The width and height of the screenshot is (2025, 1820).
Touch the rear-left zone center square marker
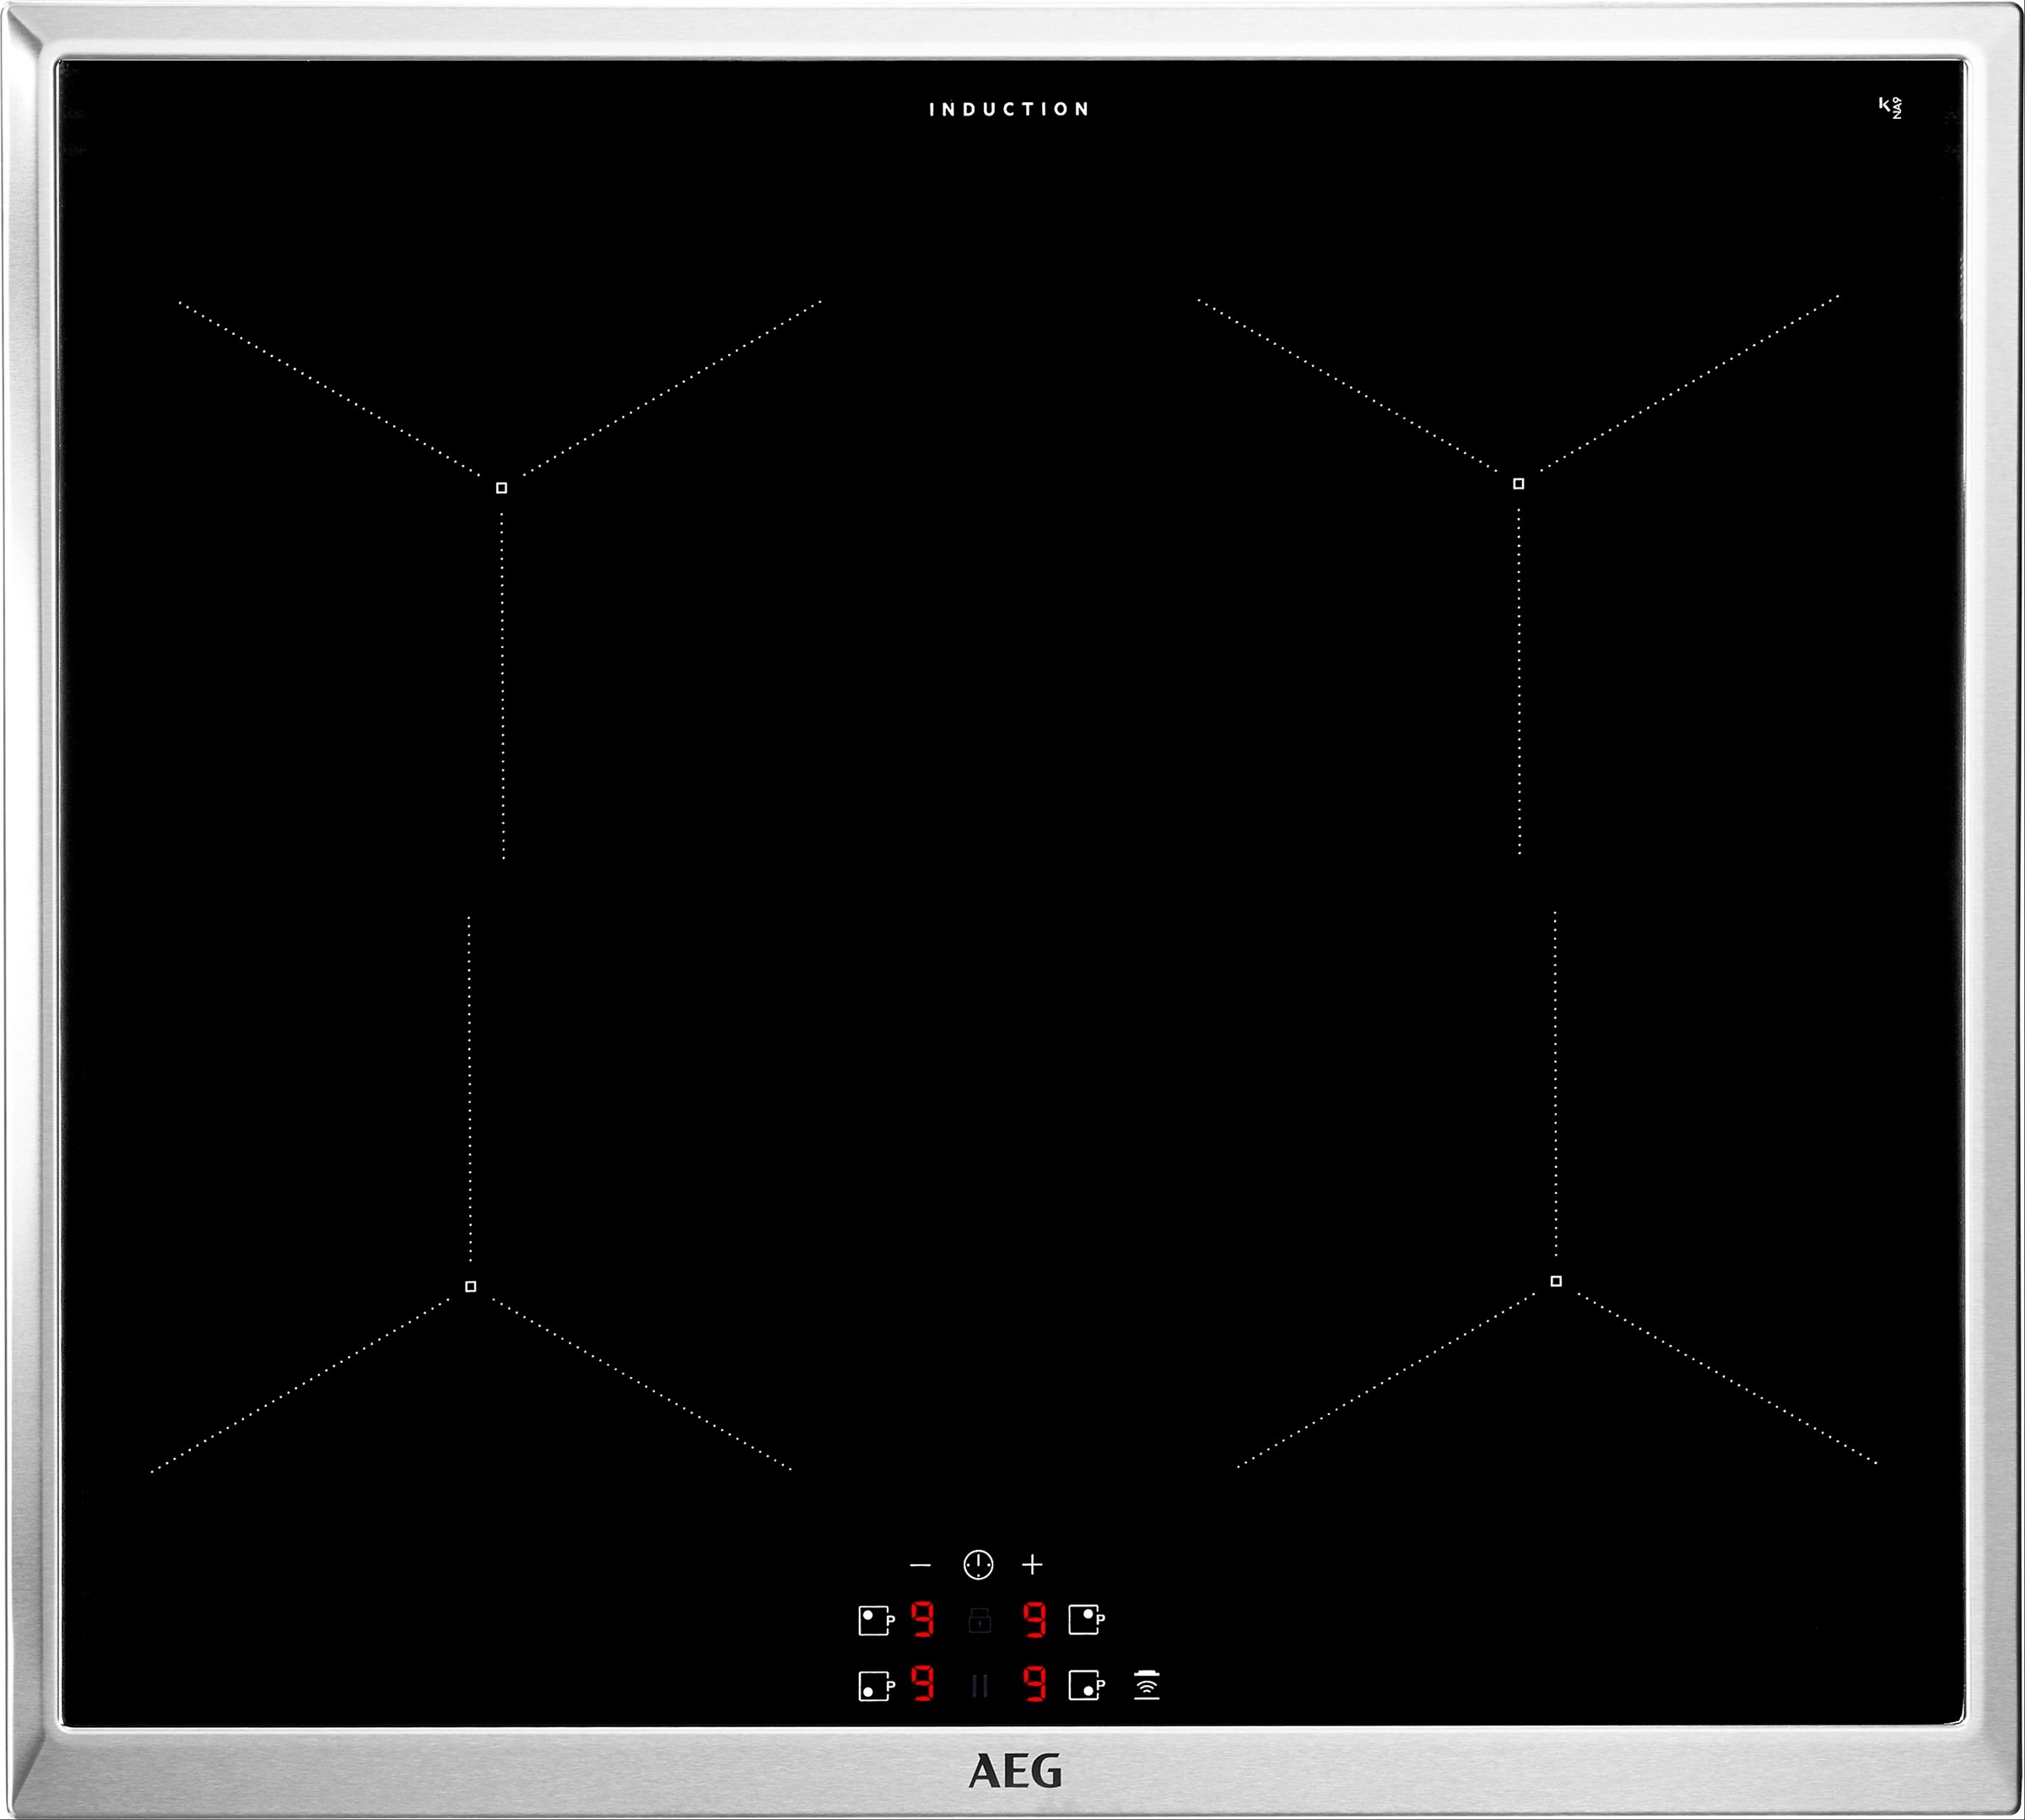(502, 488)
